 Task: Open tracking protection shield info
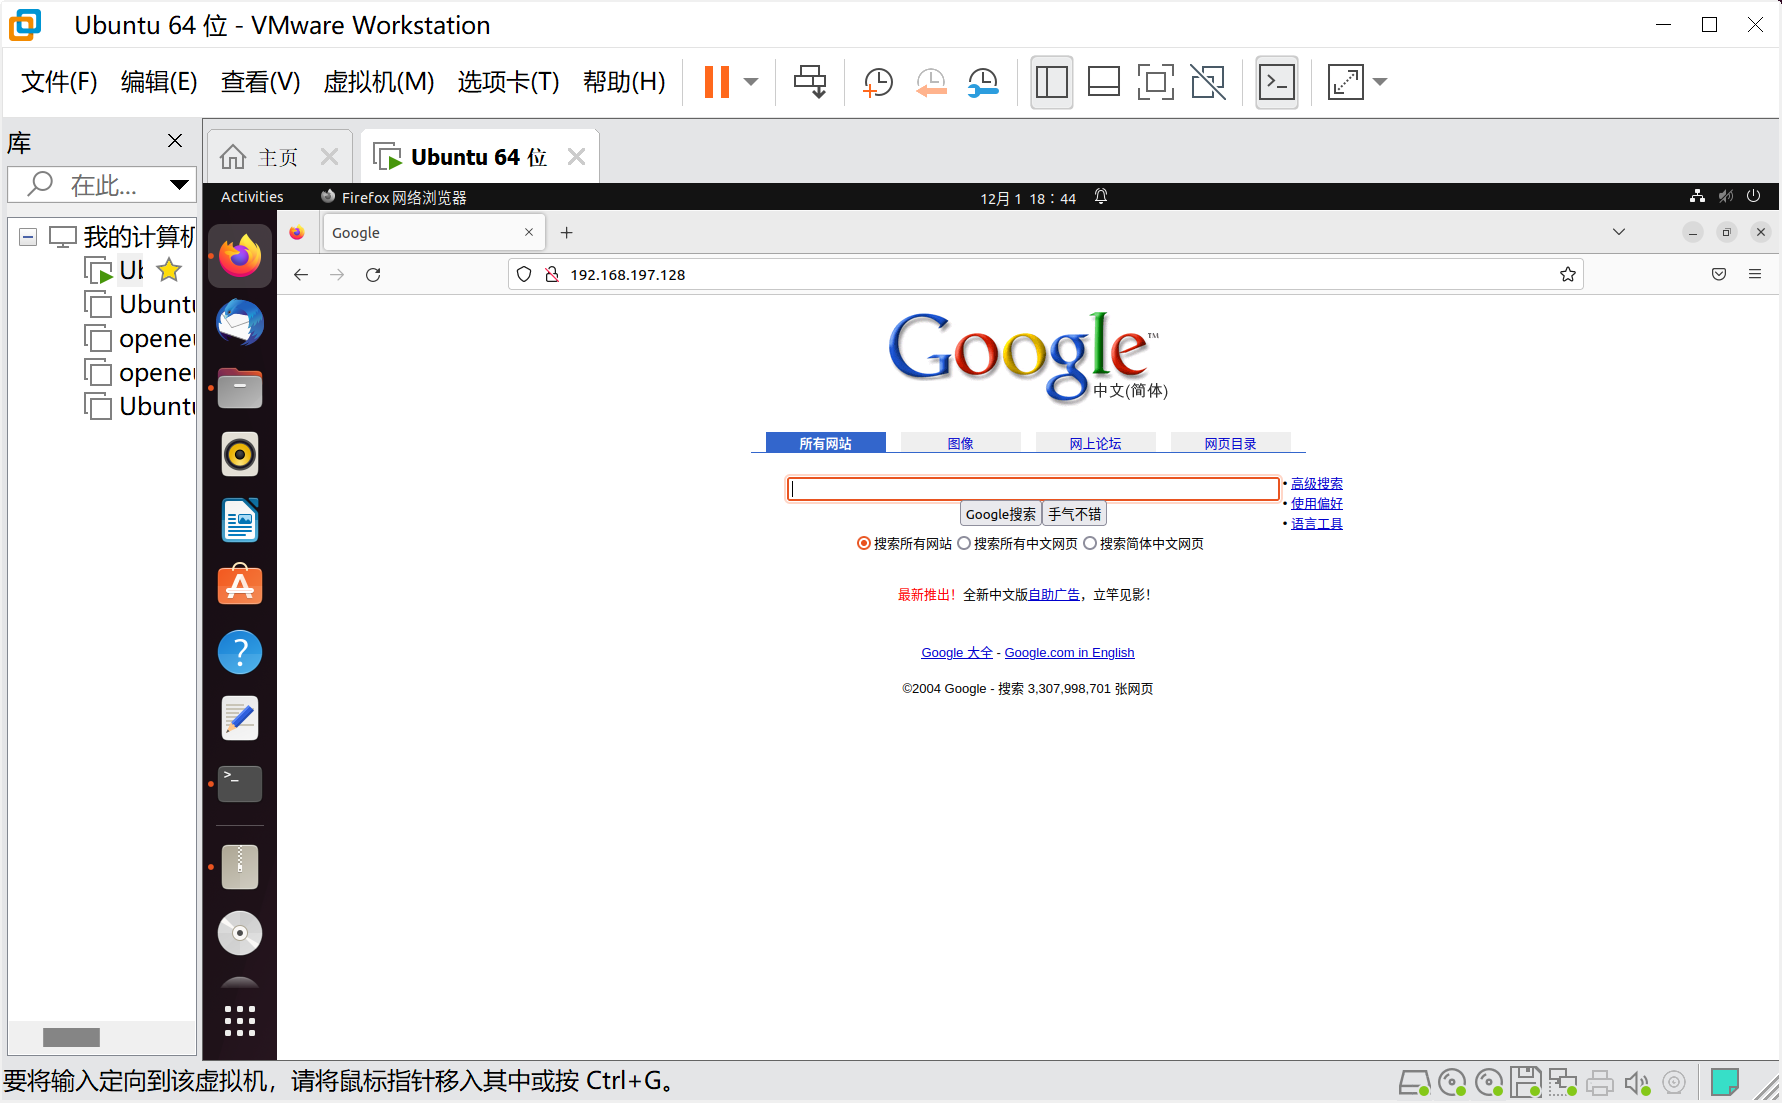(524, 274)
